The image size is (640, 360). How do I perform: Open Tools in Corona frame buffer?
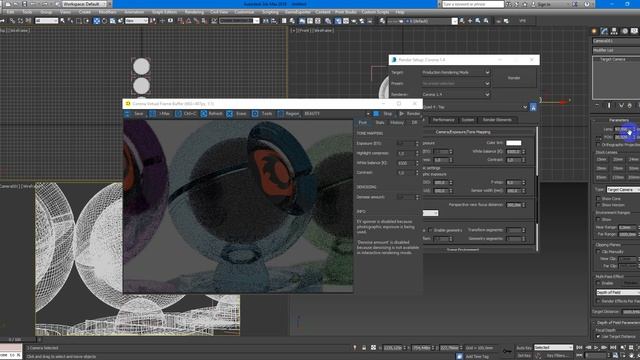point(262,114)
